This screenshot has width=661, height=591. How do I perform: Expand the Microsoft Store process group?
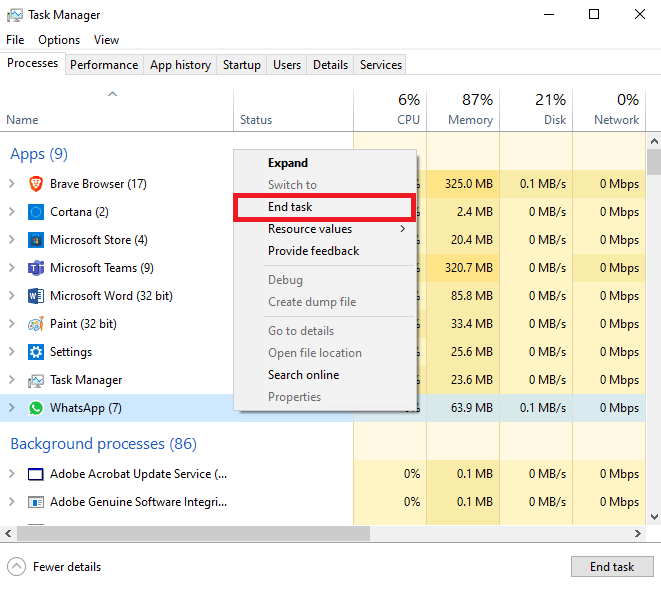(12, 240)
